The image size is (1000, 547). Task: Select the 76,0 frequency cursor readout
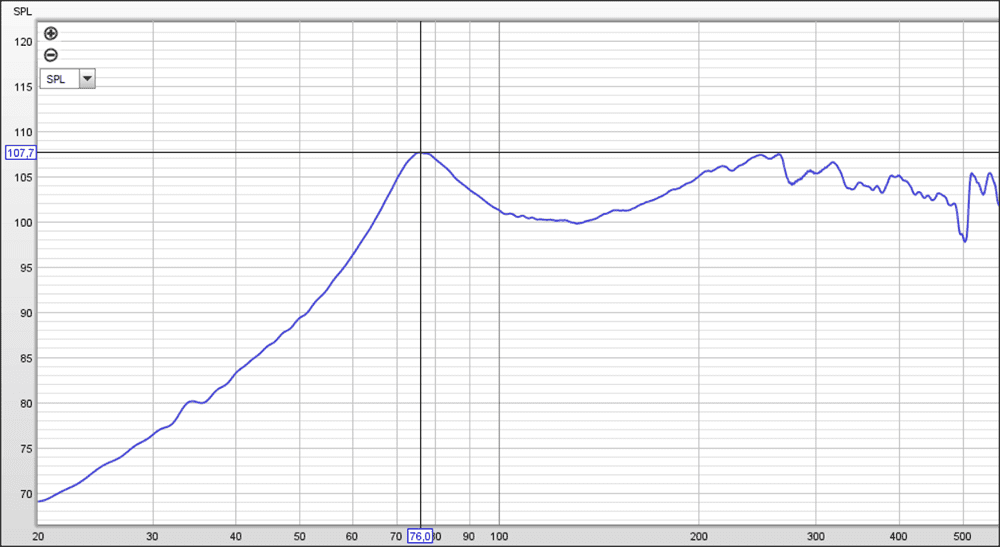[x=420, y=536]
